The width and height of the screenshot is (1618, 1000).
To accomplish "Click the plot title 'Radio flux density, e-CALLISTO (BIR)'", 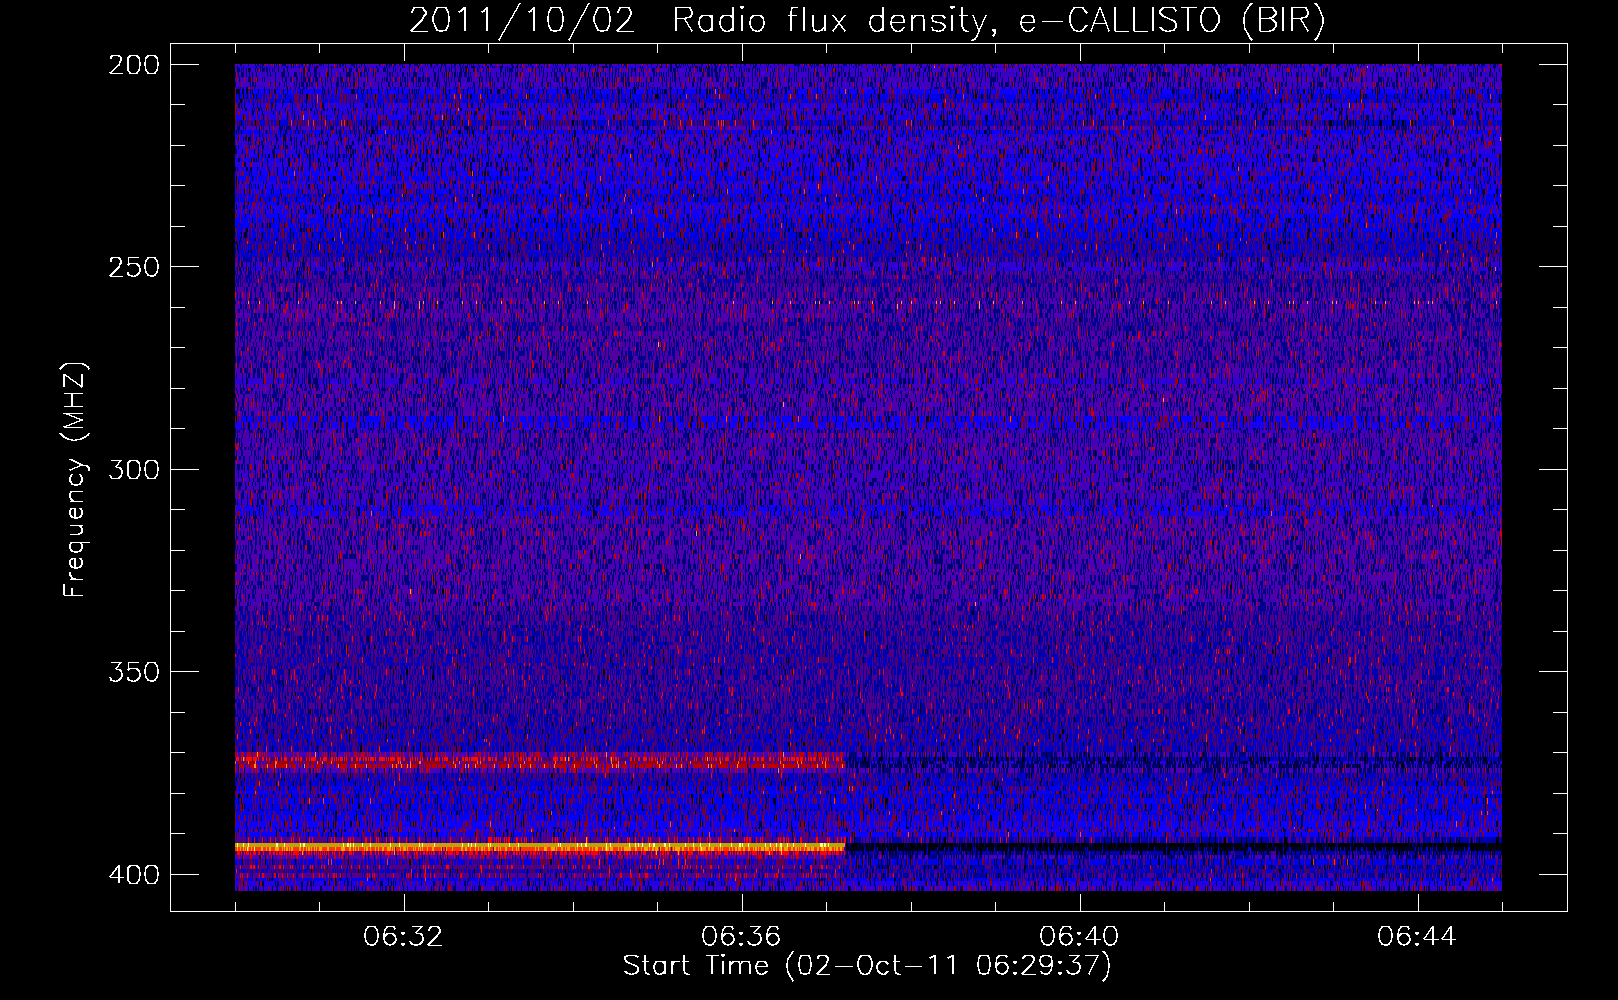I will click(x=999, y=21).
